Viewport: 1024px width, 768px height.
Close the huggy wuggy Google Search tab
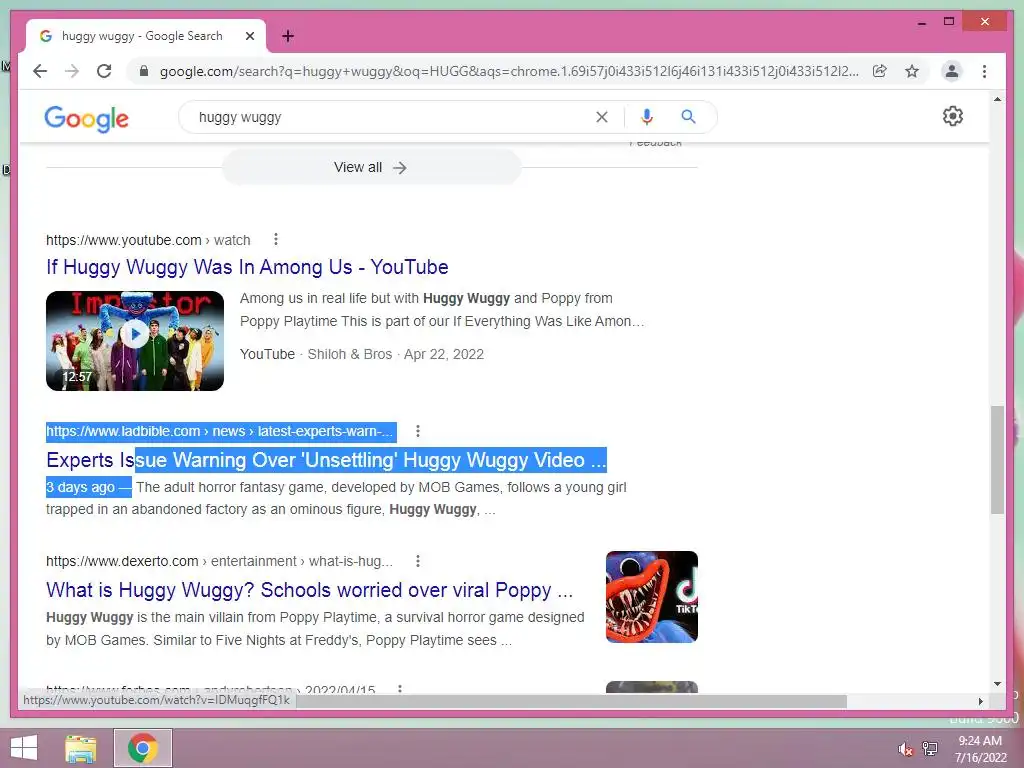249,36
